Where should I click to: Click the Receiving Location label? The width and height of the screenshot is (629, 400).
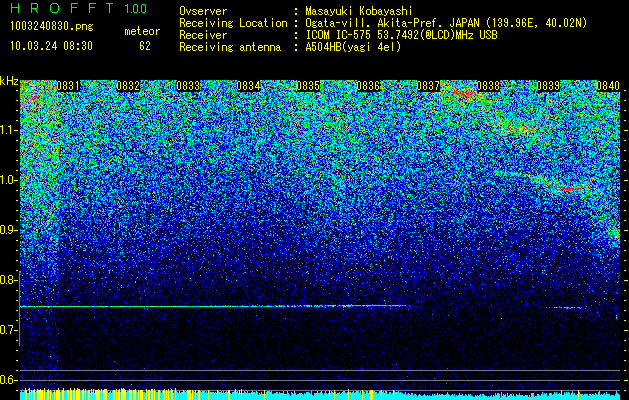tap(233, 23)
